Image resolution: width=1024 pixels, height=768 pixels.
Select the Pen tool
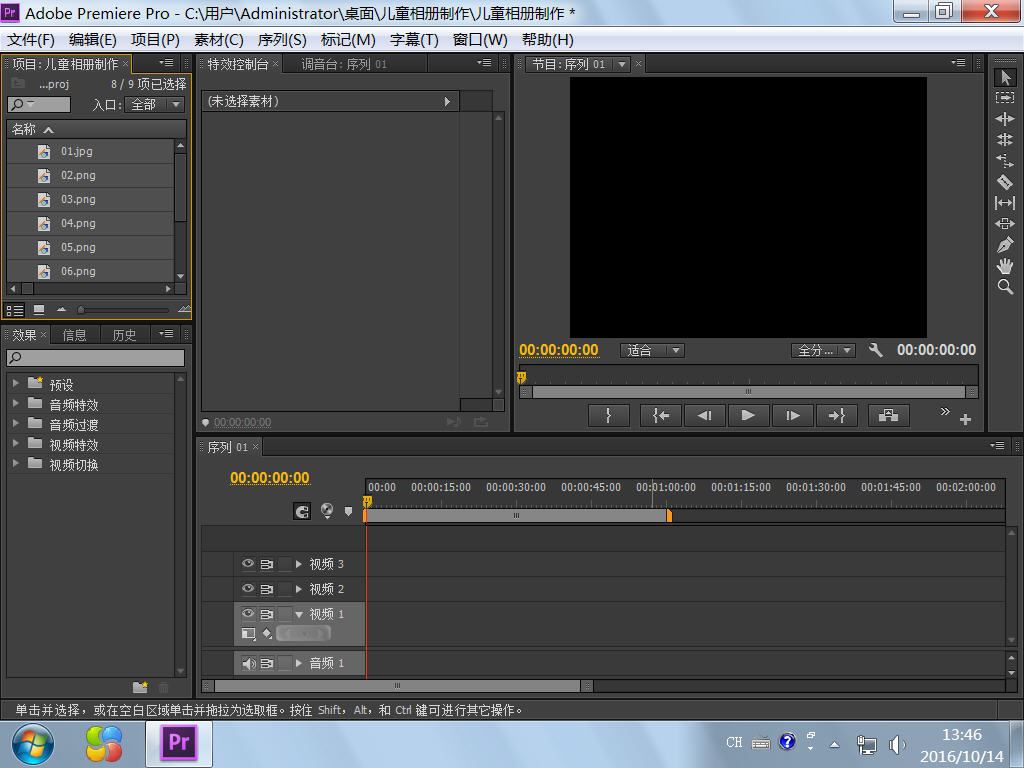tap(1005, 245)
